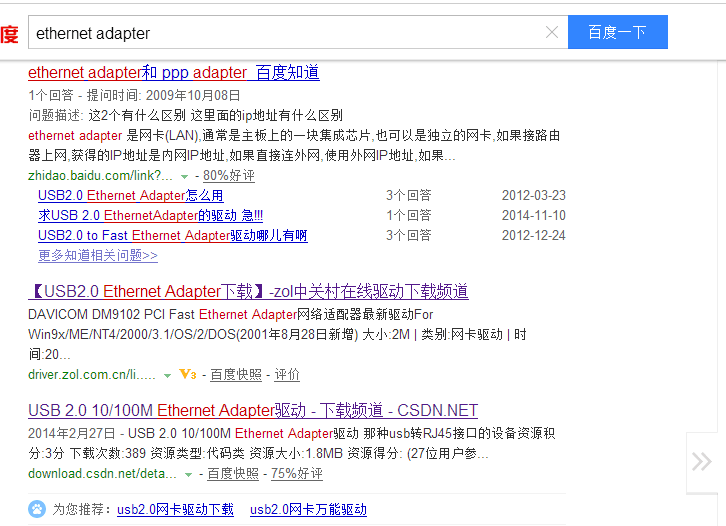The height and width of the screenshot is (526, 726).
Task: Click the V3 credibility badge icon
Action: [x=187, y=375]
